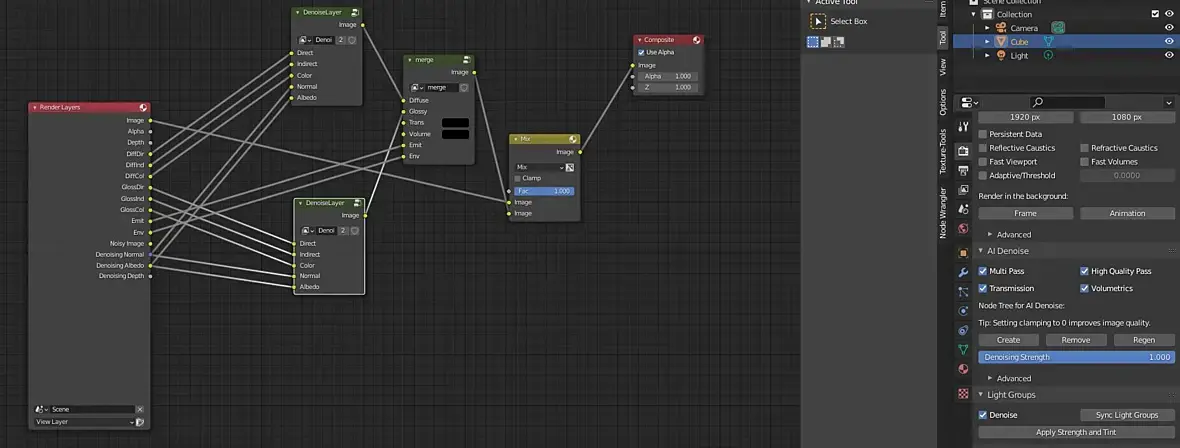
Task: Expand the Light item in outliner
Action: pos(988,56)
